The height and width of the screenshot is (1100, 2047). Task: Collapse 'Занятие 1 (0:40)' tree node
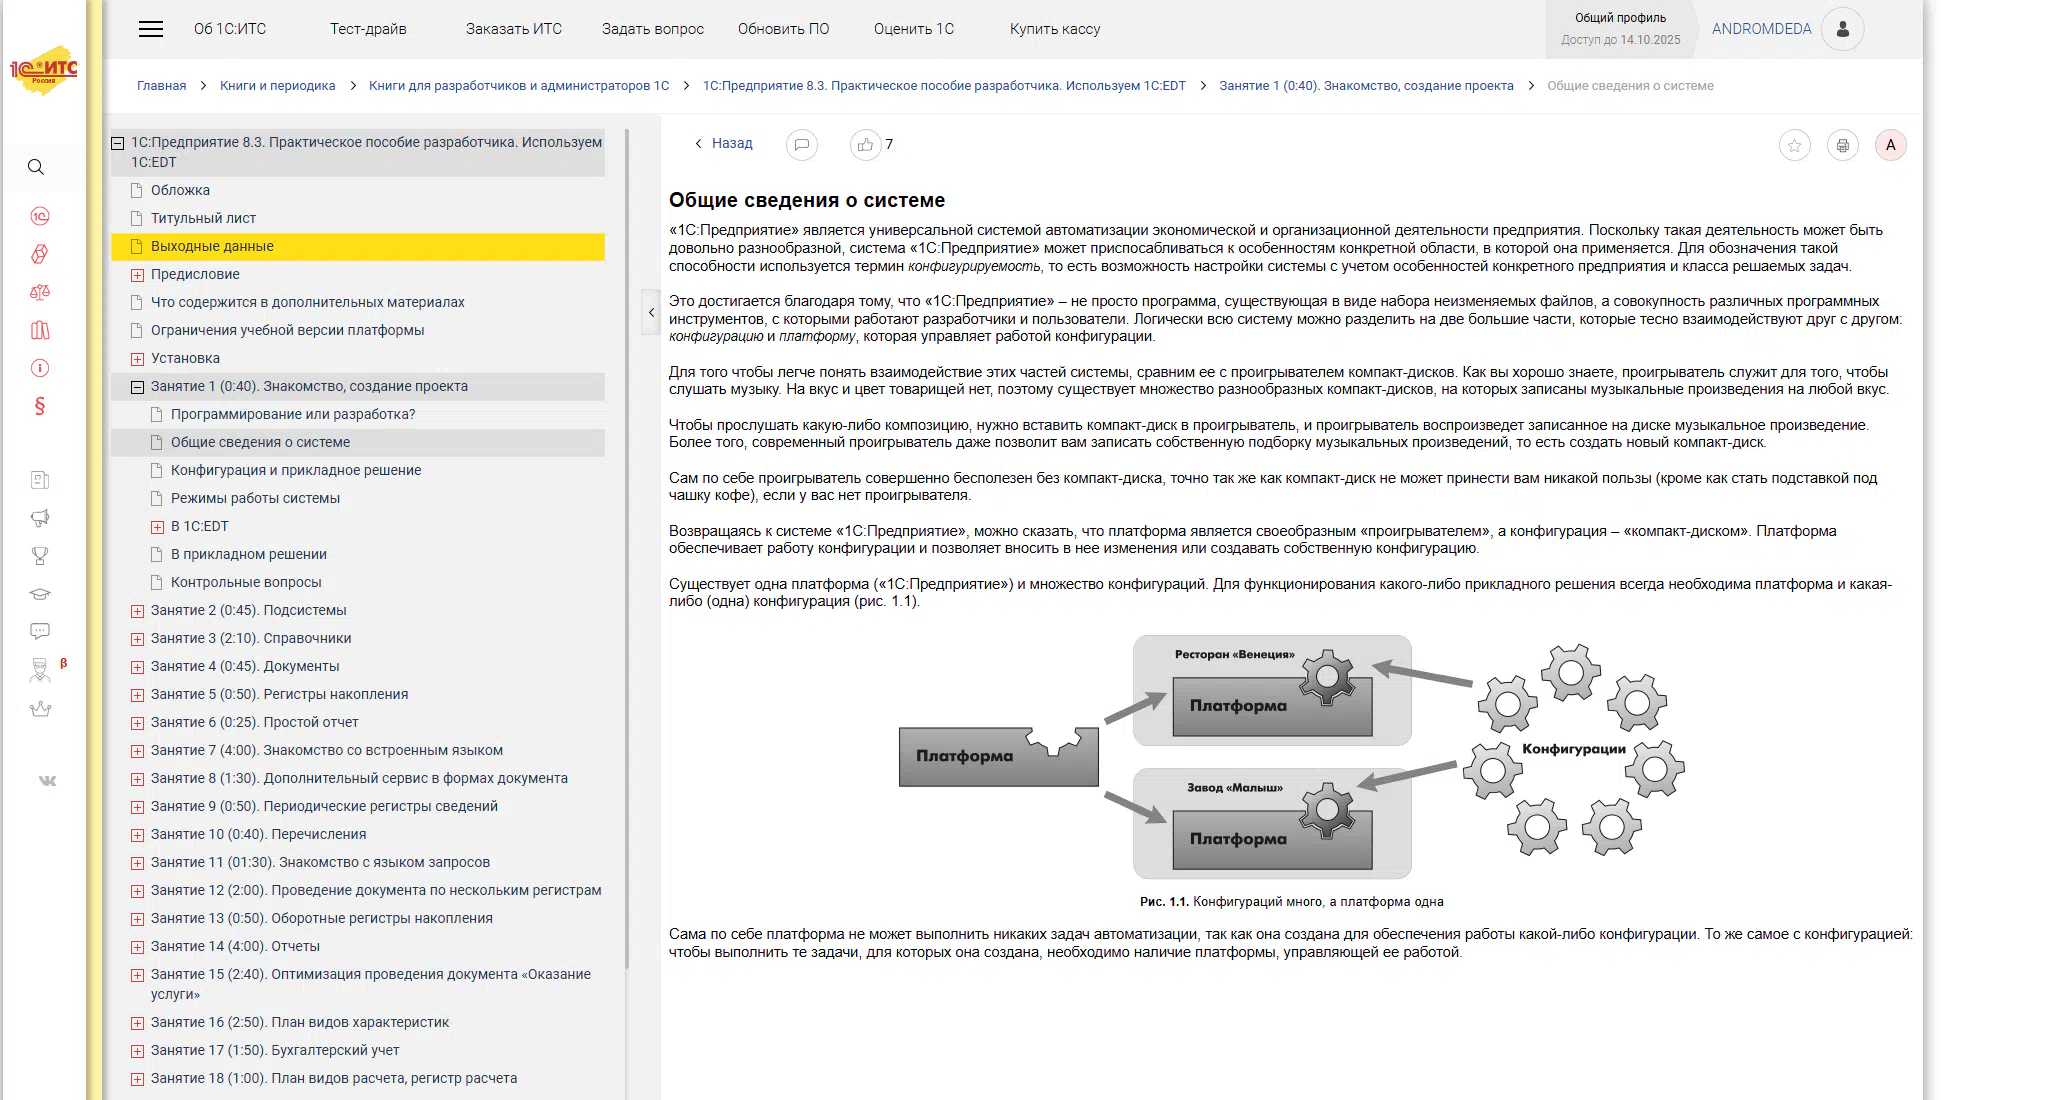click(x=138, y=387)
